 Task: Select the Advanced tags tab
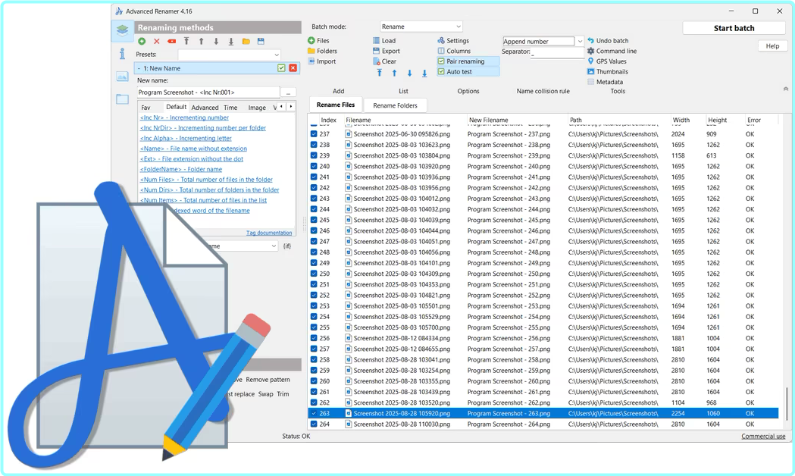tap(204, 107)
